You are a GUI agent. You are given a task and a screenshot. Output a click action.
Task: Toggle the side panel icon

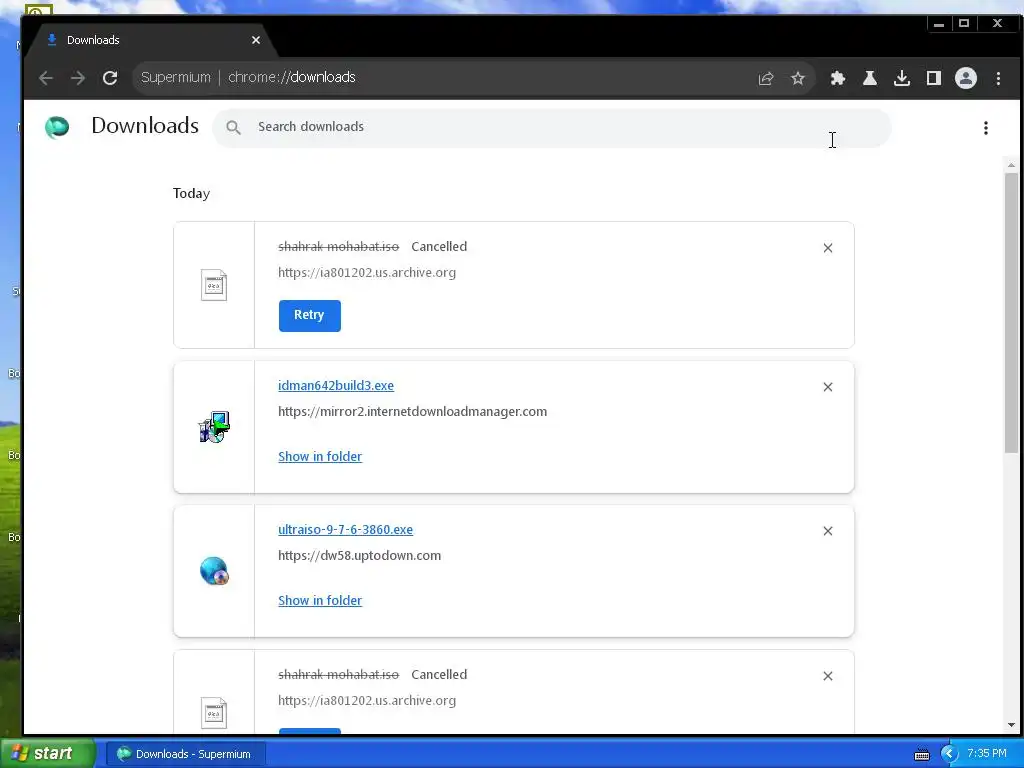click(933, 78)
